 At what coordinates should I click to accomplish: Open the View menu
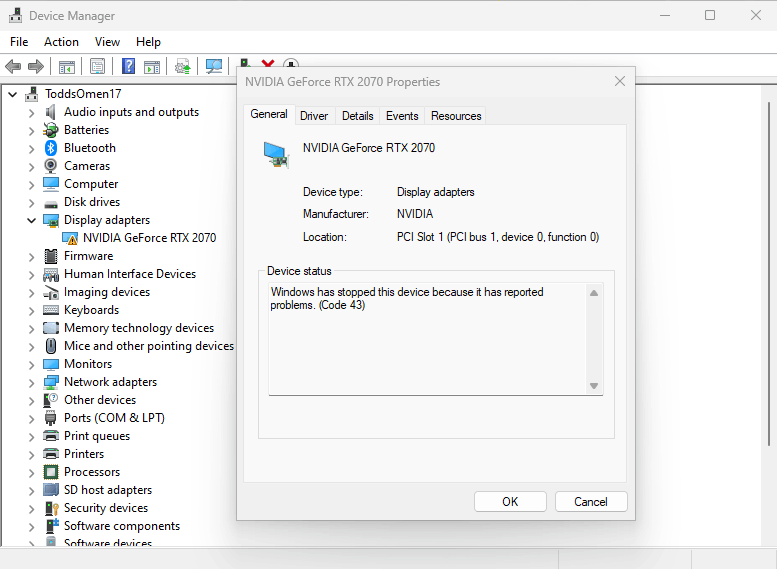pyautogui.click(x=107, y=42)
